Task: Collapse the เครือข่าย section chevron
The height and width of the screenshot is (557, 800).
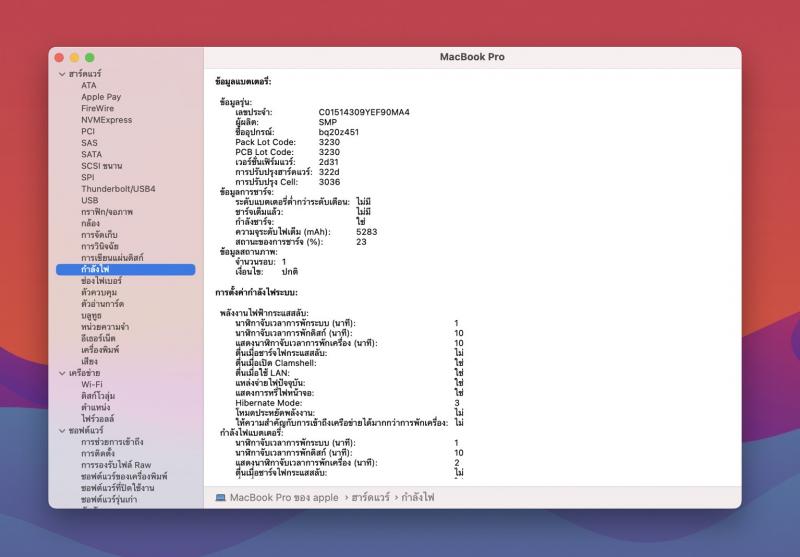Action: (62, 373)
